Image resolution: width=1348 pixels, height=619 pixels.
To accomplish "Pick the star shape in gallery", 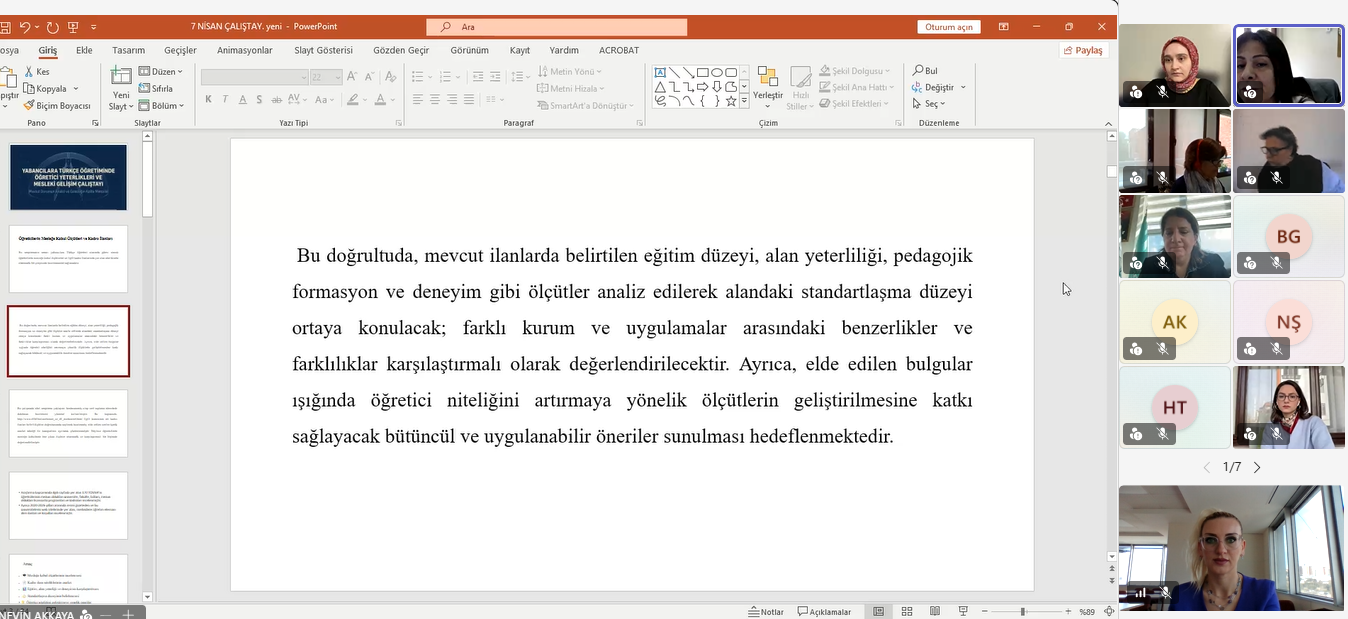I will coord(731,101).
